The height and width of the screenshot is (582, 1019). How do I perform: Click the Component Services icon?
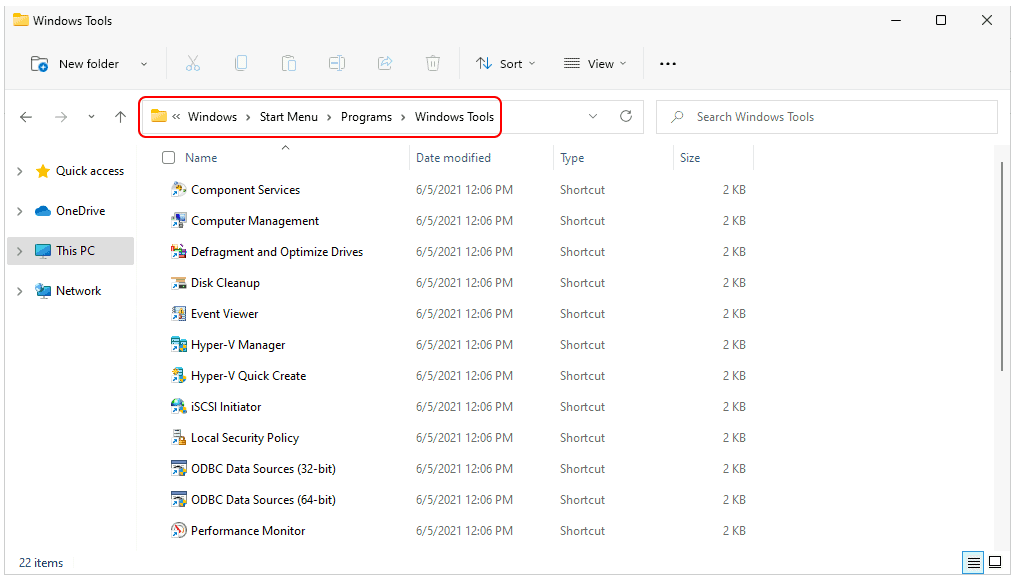click(x=178, y=190)
